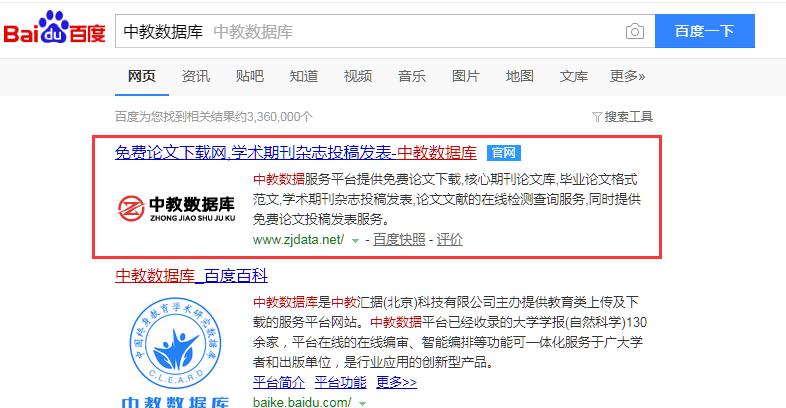
Task: Click the 更多>> link
Action: [397, 382]
